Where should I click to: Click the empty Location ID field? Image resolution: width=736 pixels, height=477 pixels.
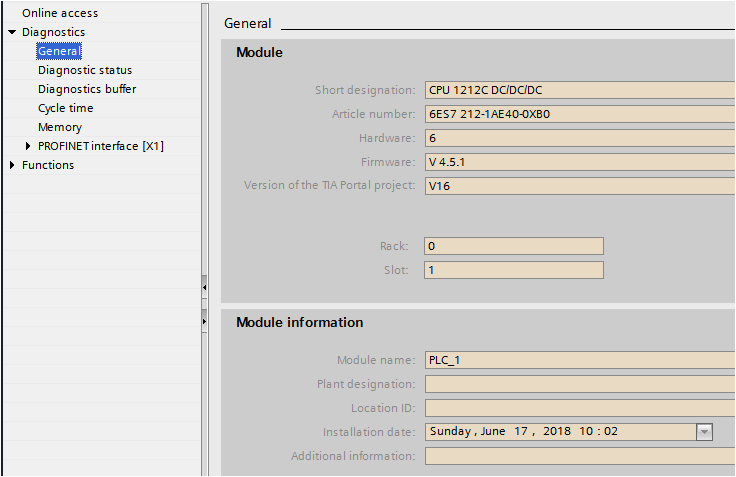coord(578,408)
